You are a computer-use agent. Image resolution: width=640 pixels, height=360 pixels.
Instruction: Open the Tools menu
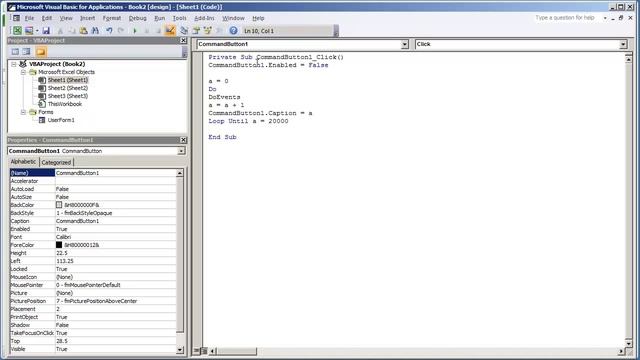click(179, 18)
